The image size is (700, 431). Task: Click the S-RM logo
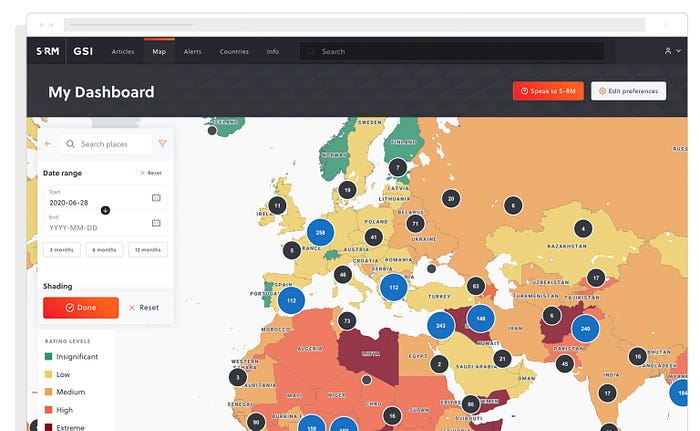47,51
